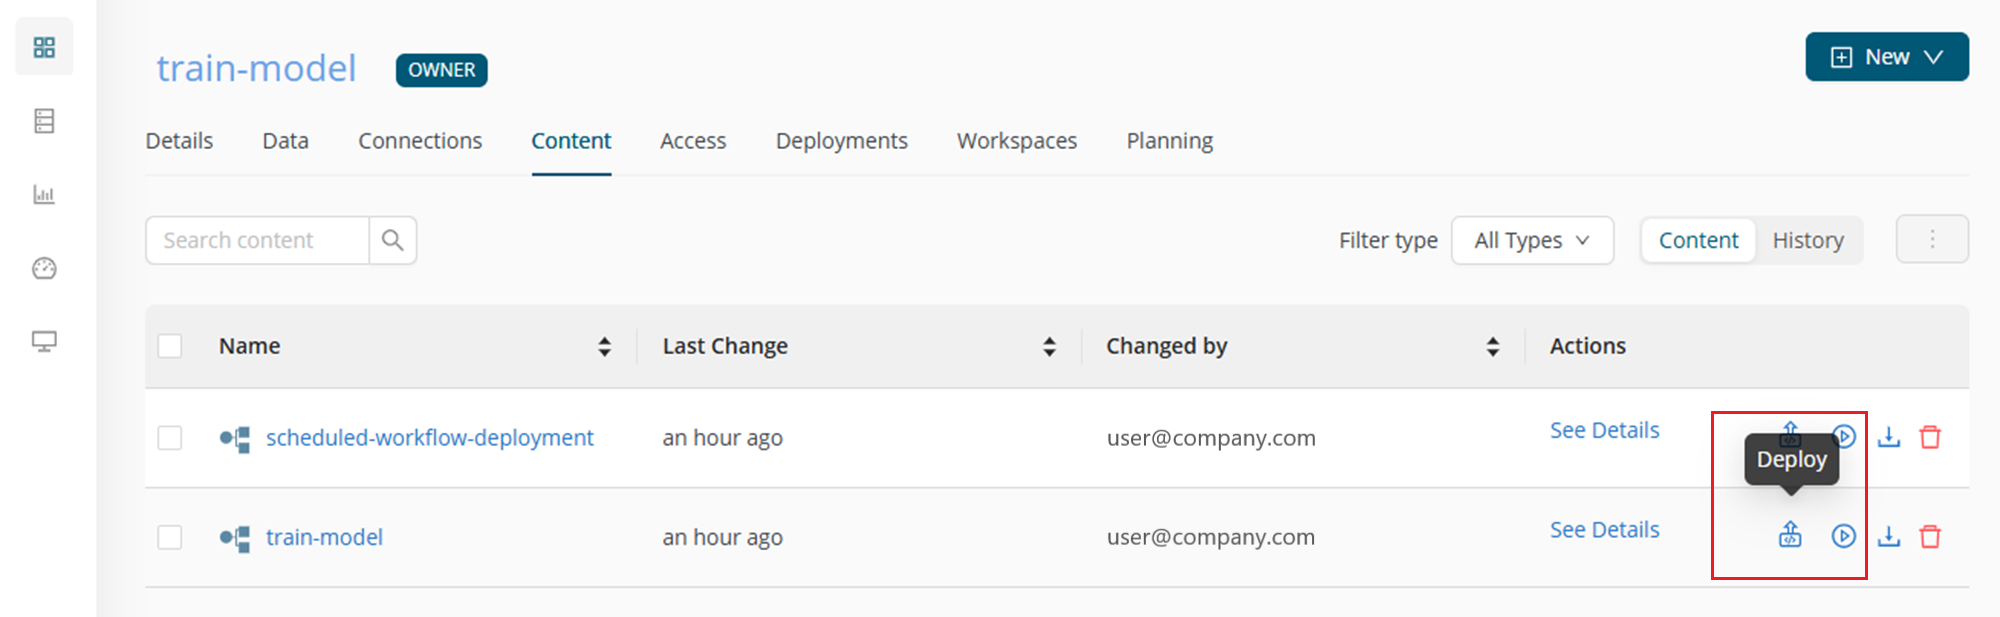Click Run icon for scheduled-workflow-deployment row
This screenshot has height=617, width=2000.
point(1846,436)
